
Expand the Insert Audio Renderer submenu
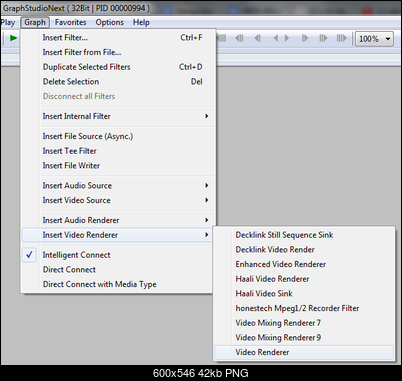118,220
